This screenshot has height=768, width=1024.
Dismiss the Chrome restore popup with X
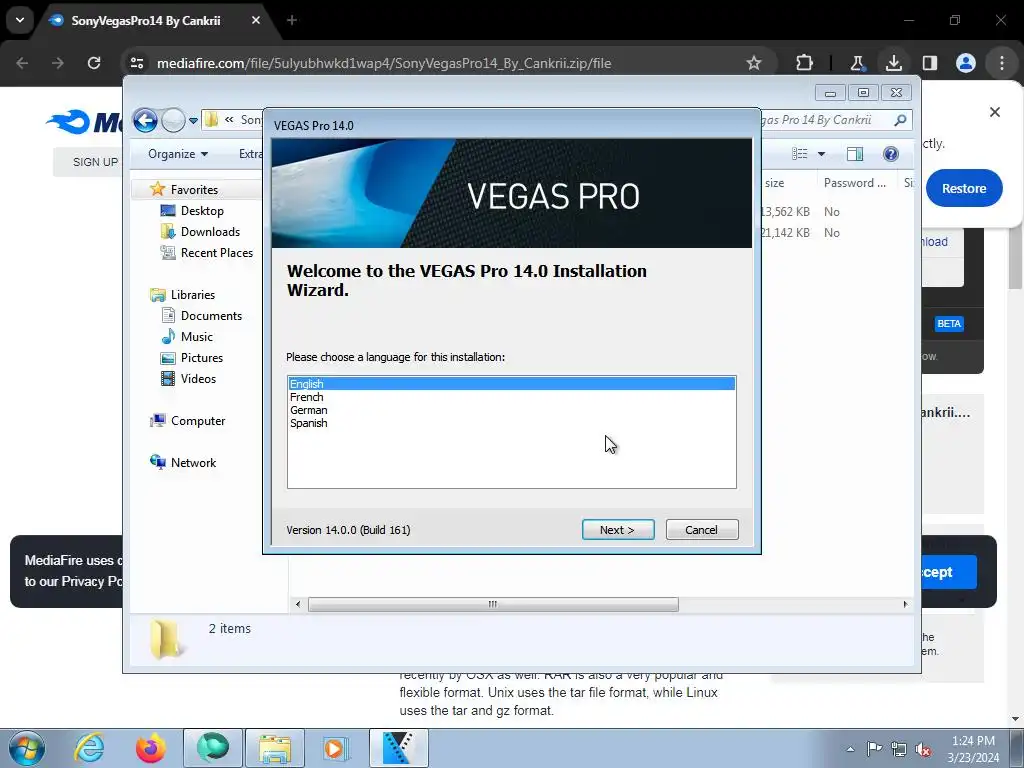(995, 112)
